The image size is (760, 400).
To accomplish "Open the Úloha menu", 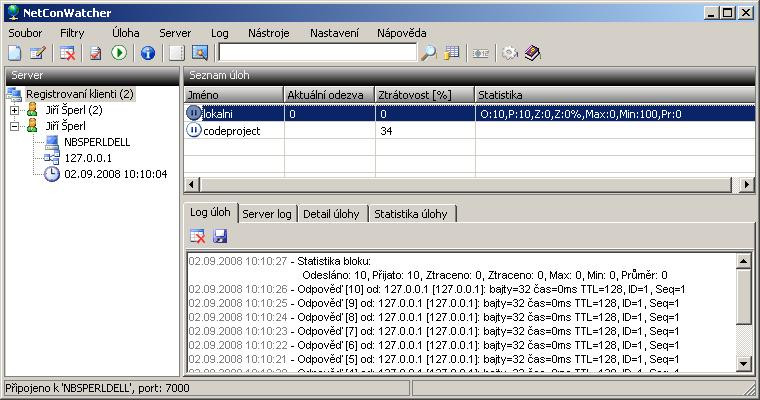I will (126, 33).
